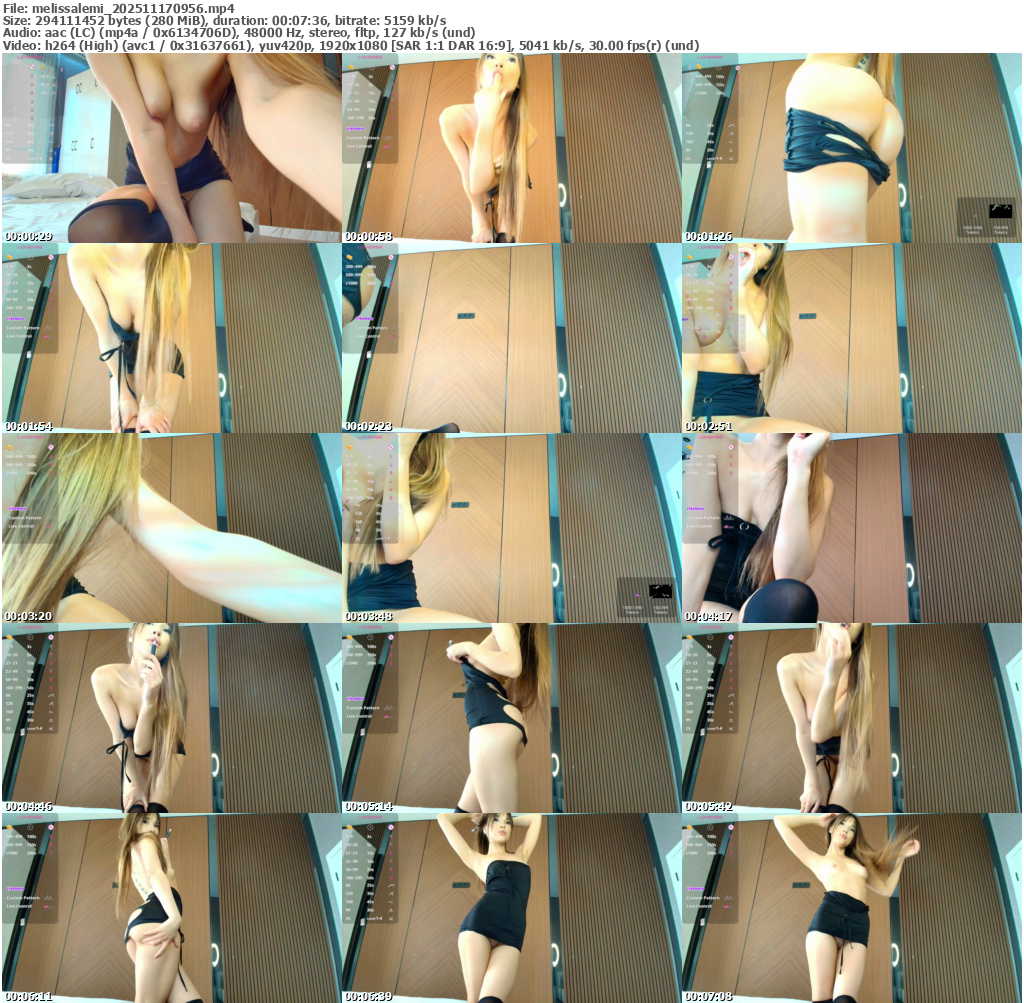Open the thumbnail at 00:03:20
Viewport: 1024px width, 1003px height.
pyautogui.click(x=171, y=528)
